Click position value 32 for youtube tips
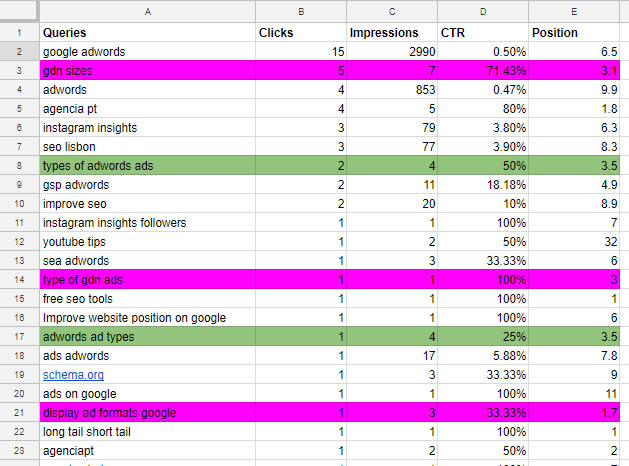629x466 pixels. (x=574, y=242)
